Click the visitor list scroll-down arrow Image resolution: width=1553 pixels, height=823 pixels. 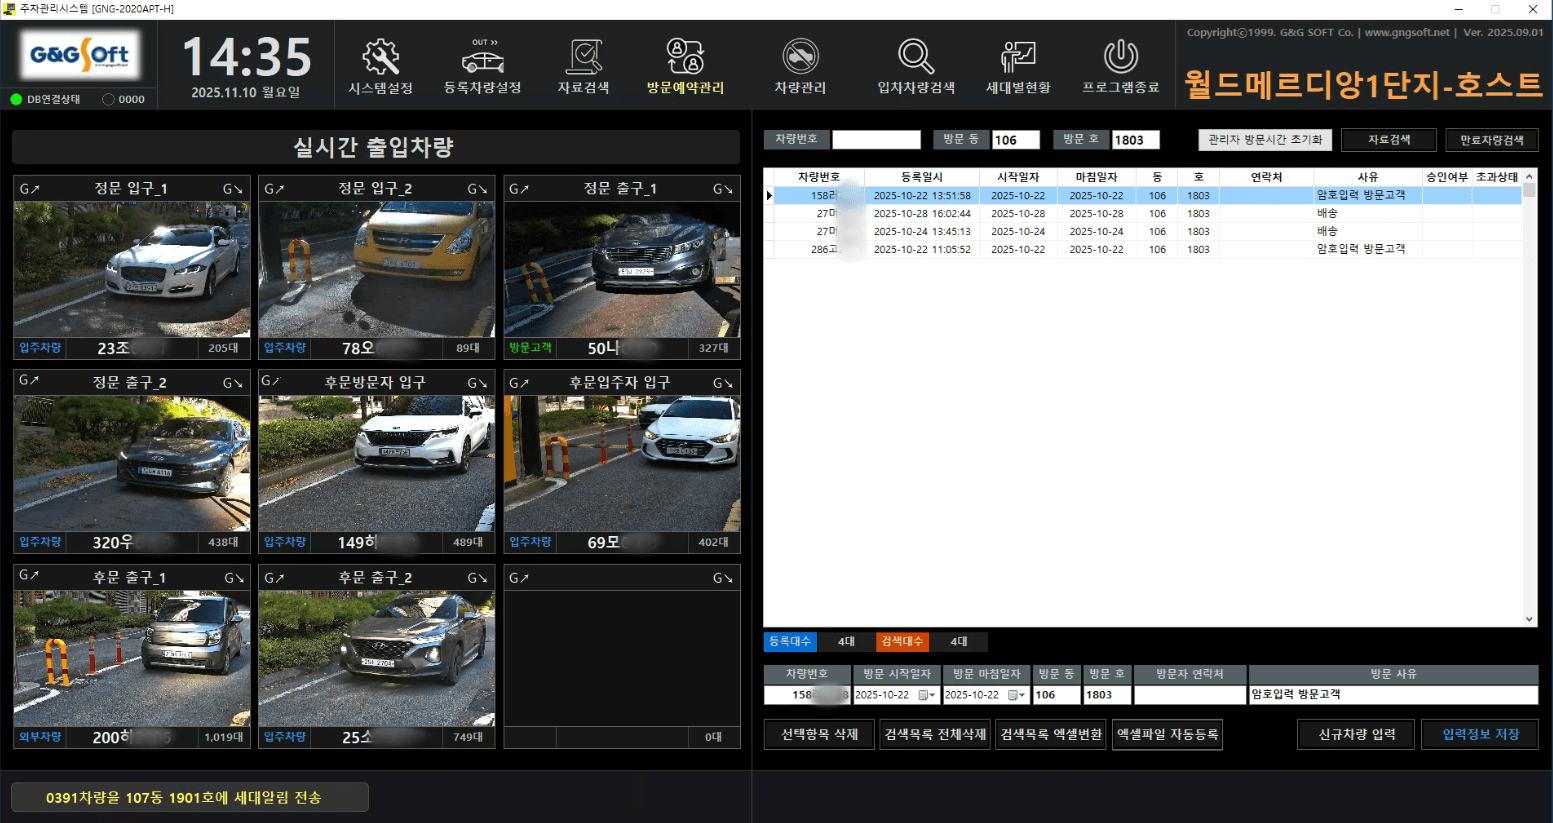tap(1529, 619)
